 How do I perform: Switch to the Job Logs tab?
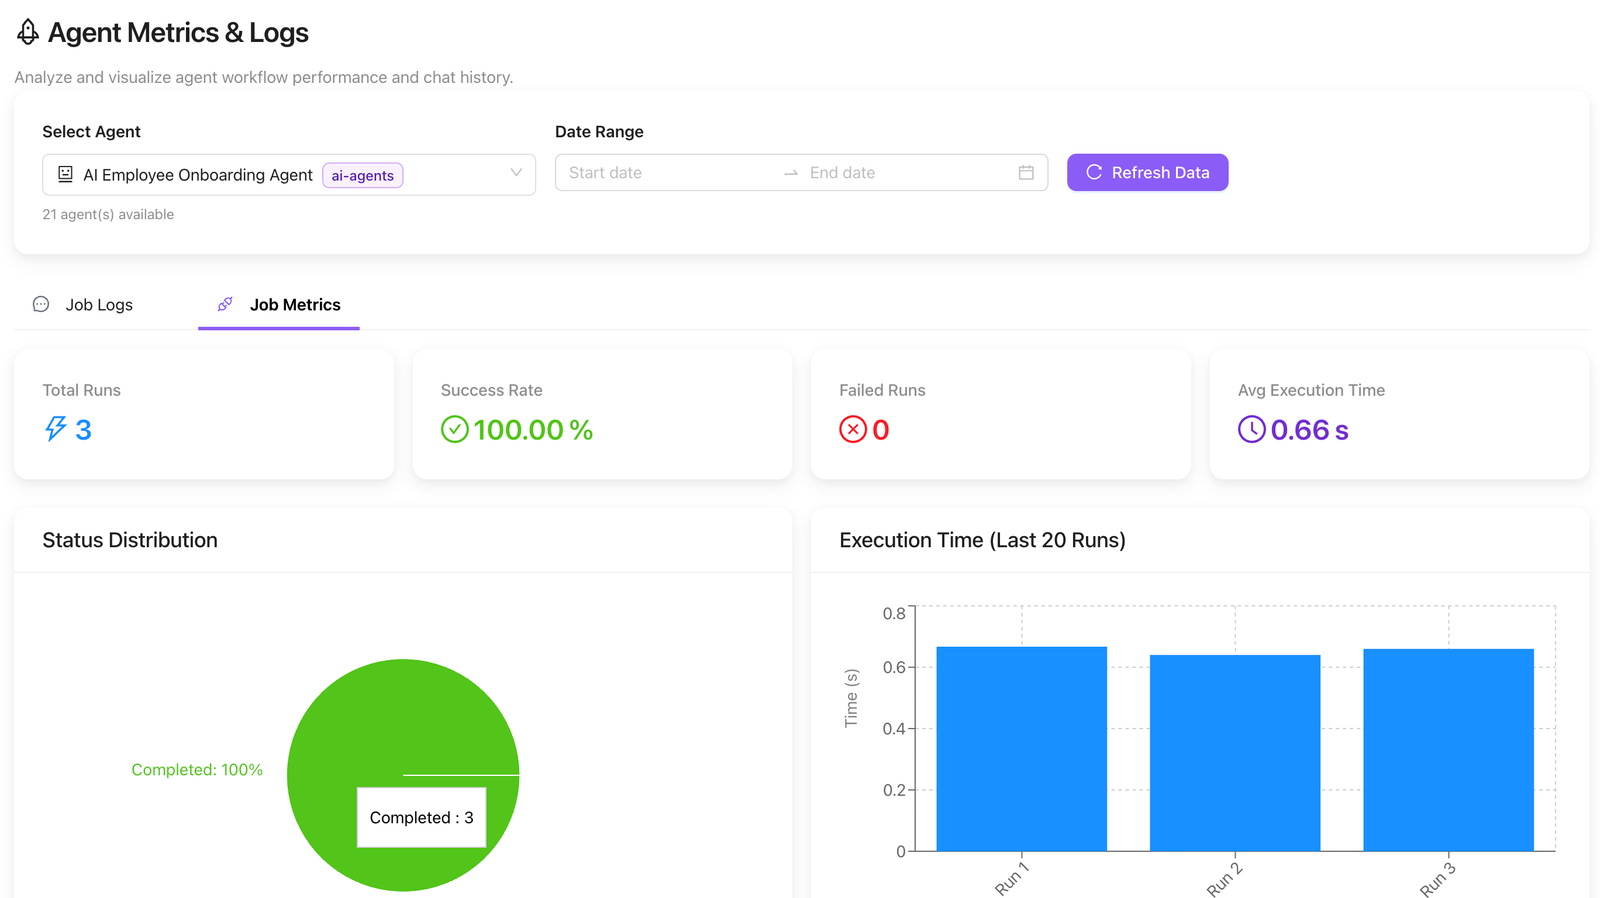pyautogui.click(x=98, y=305)
